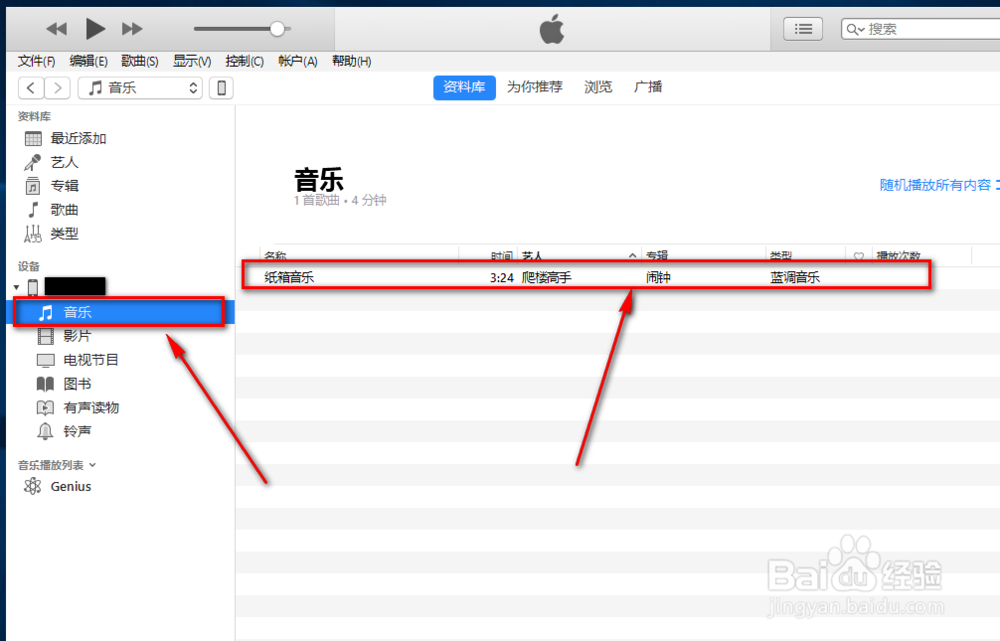
Task: Open the 歌曲(S) menu
Action: click(x=140, y=61)
